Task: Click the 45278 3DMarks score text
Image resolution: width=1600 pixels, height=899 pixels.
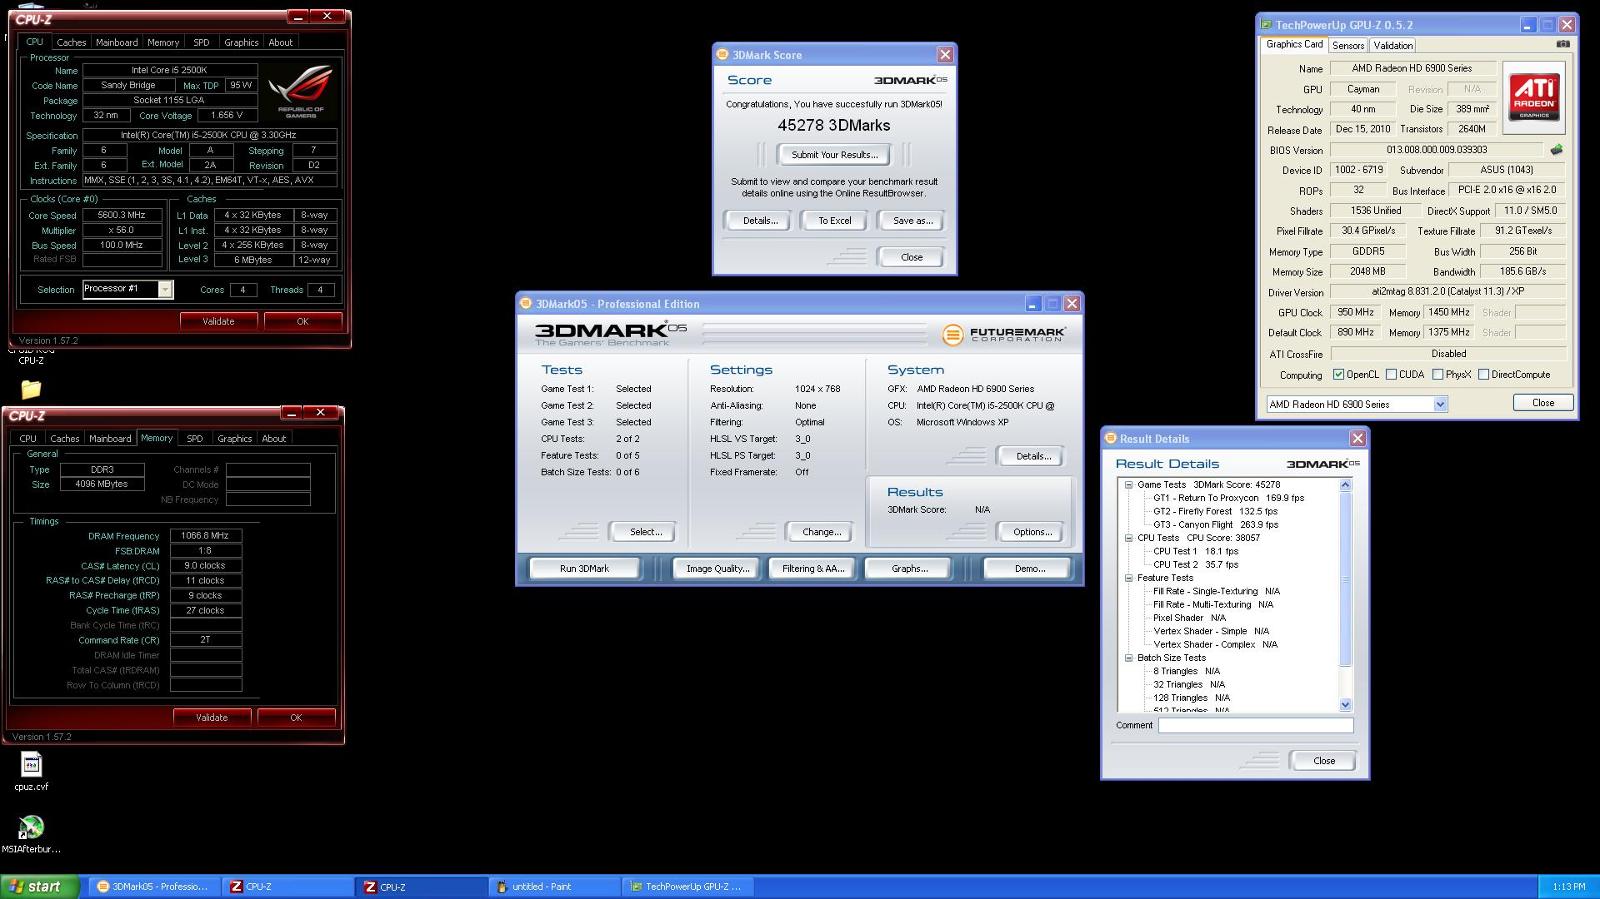Action: (834, 126)
